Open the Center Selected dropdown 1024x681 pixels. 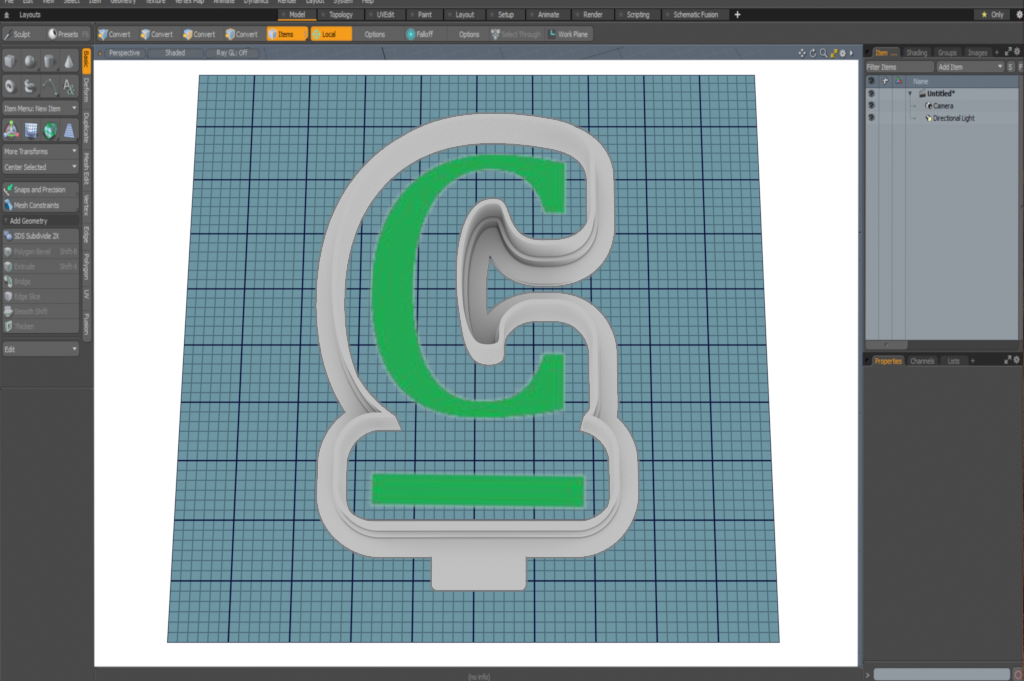(x=40, y=167)
